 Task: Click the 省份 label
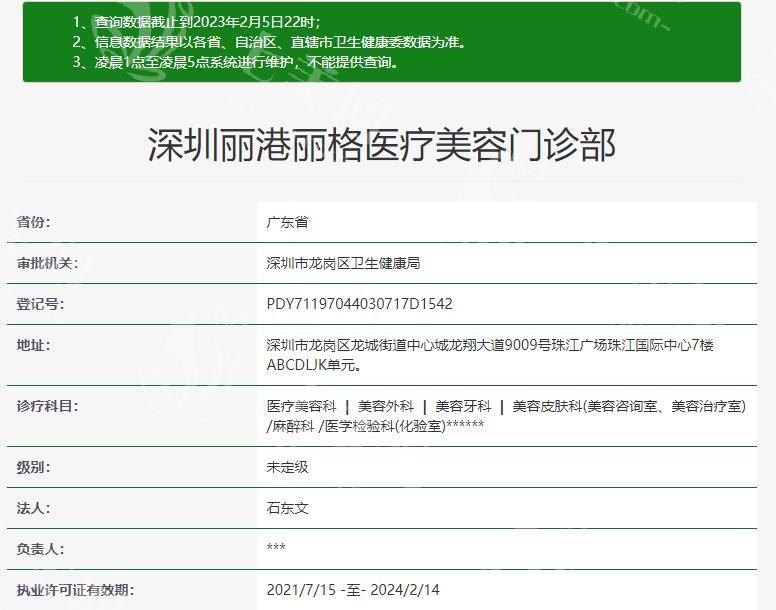(33, 222)
